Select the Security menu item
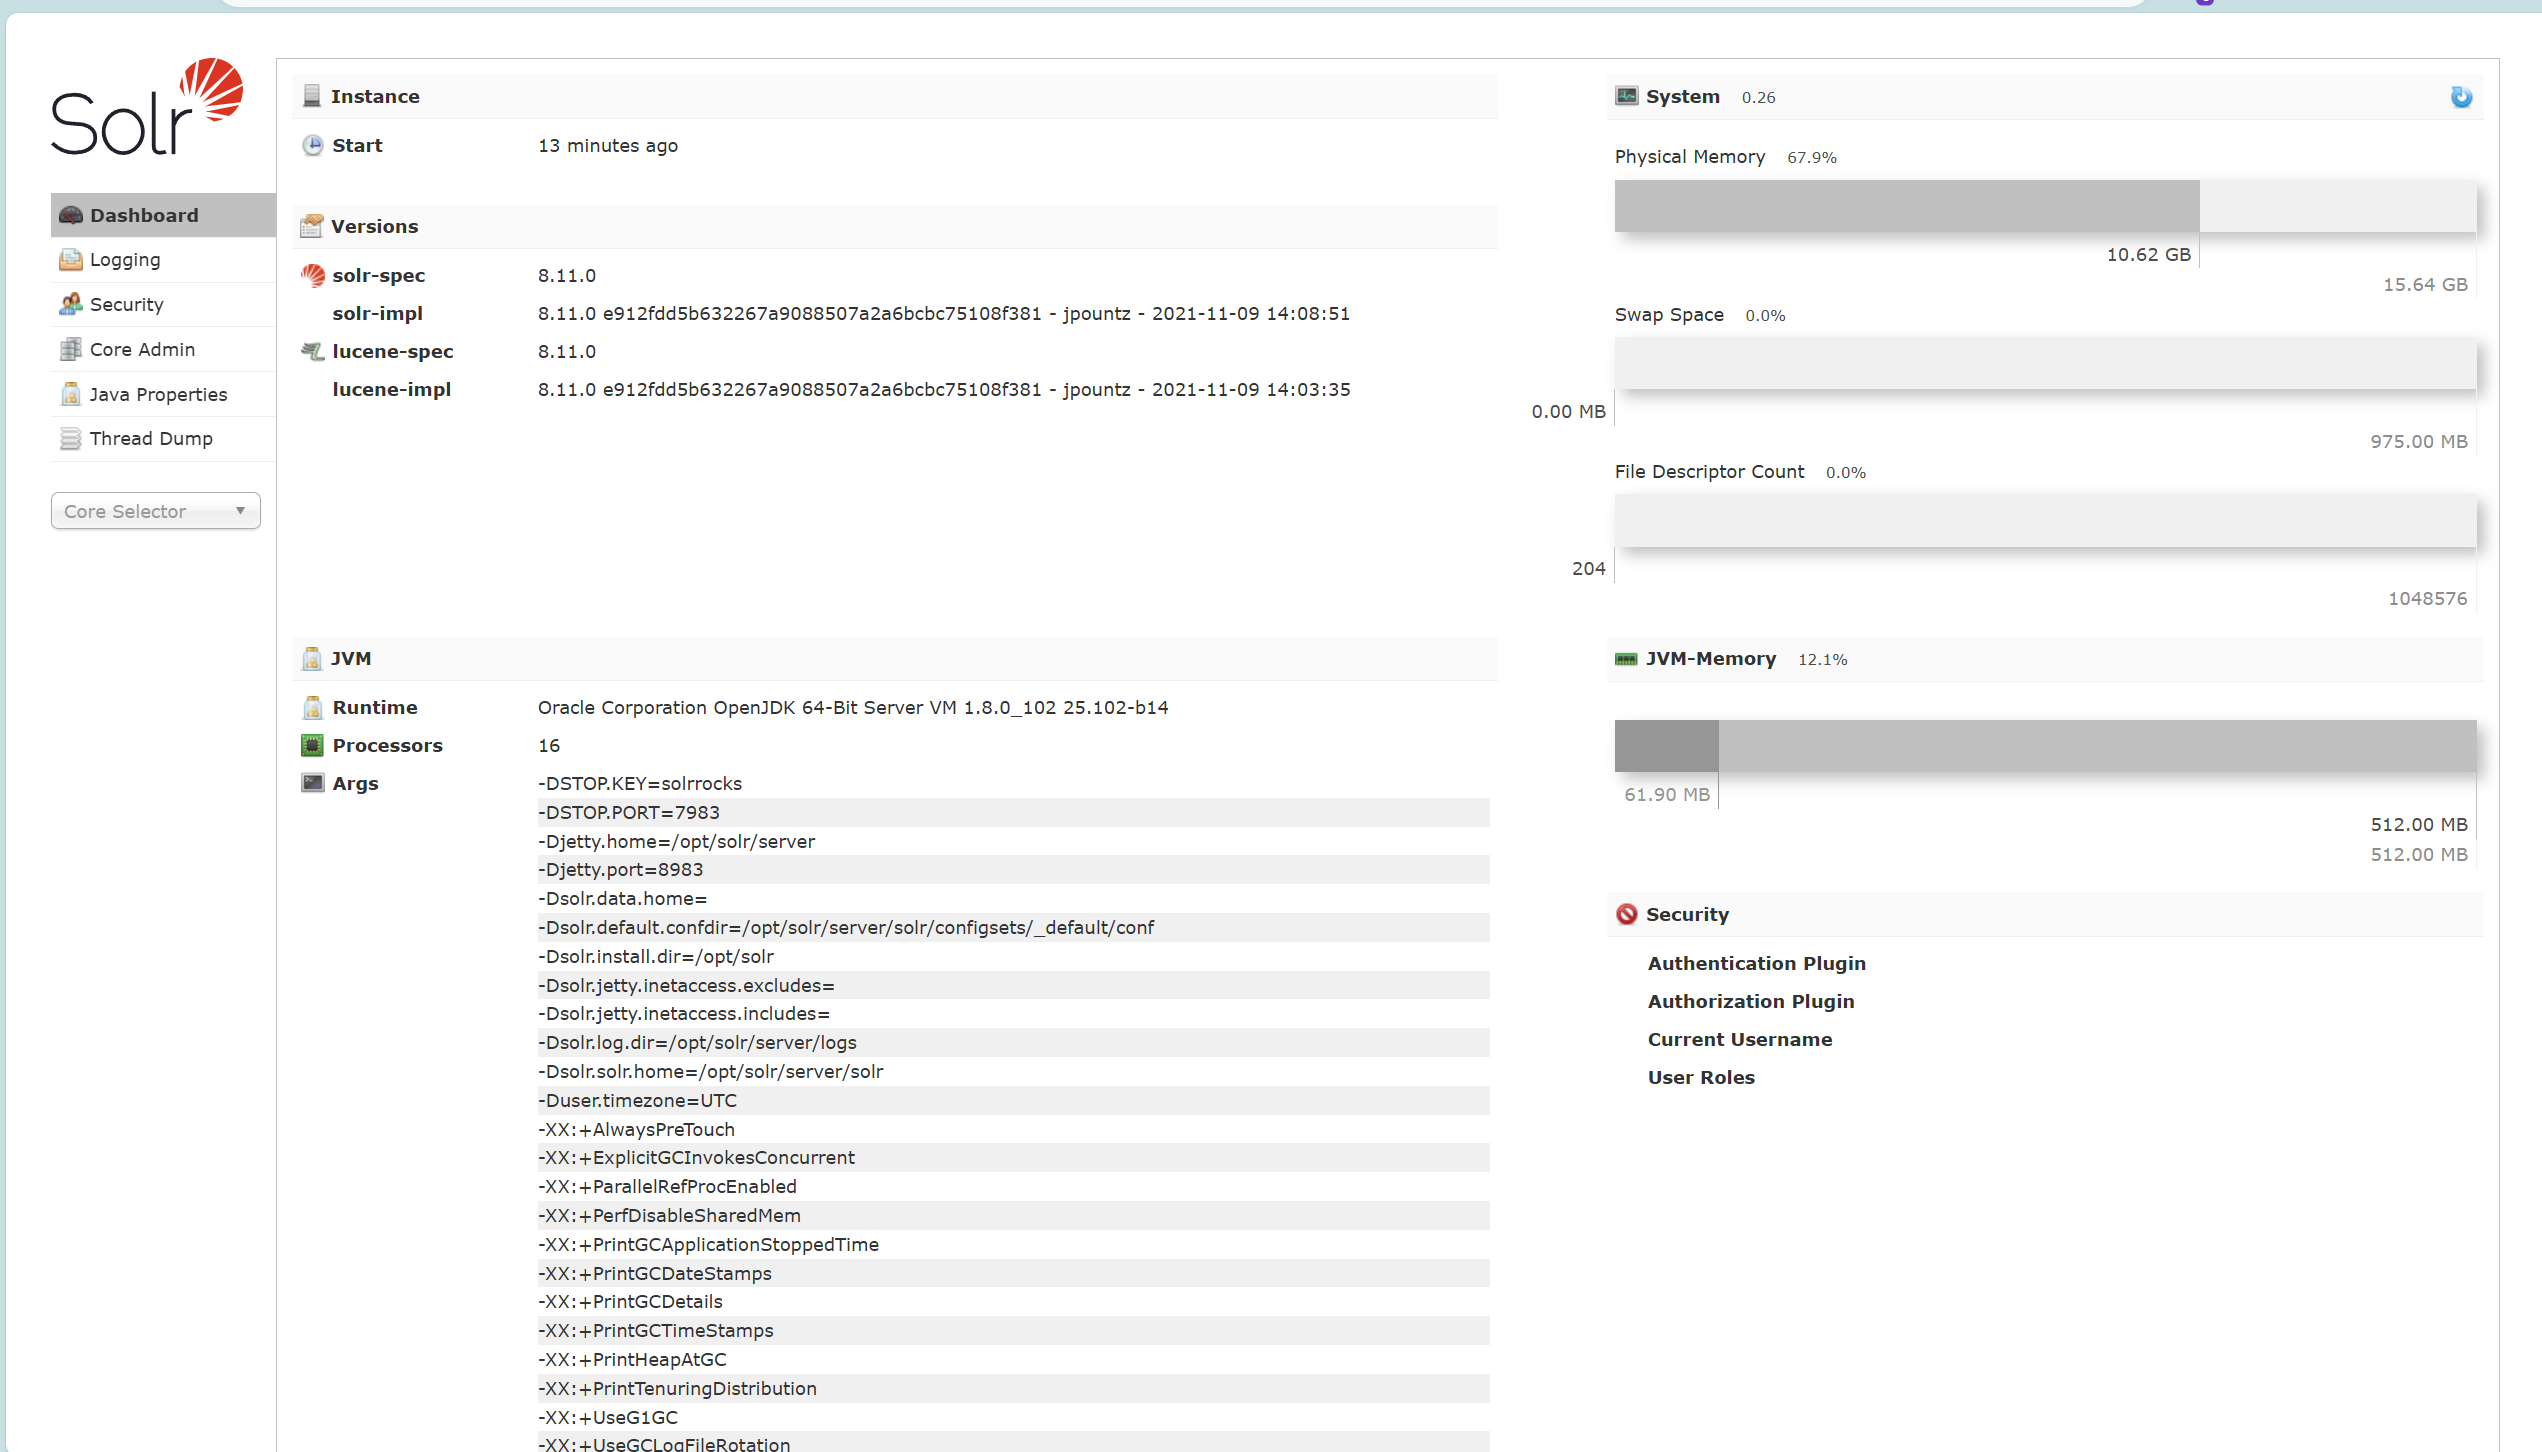The image size is (2542, 1452). coord(126,304)
